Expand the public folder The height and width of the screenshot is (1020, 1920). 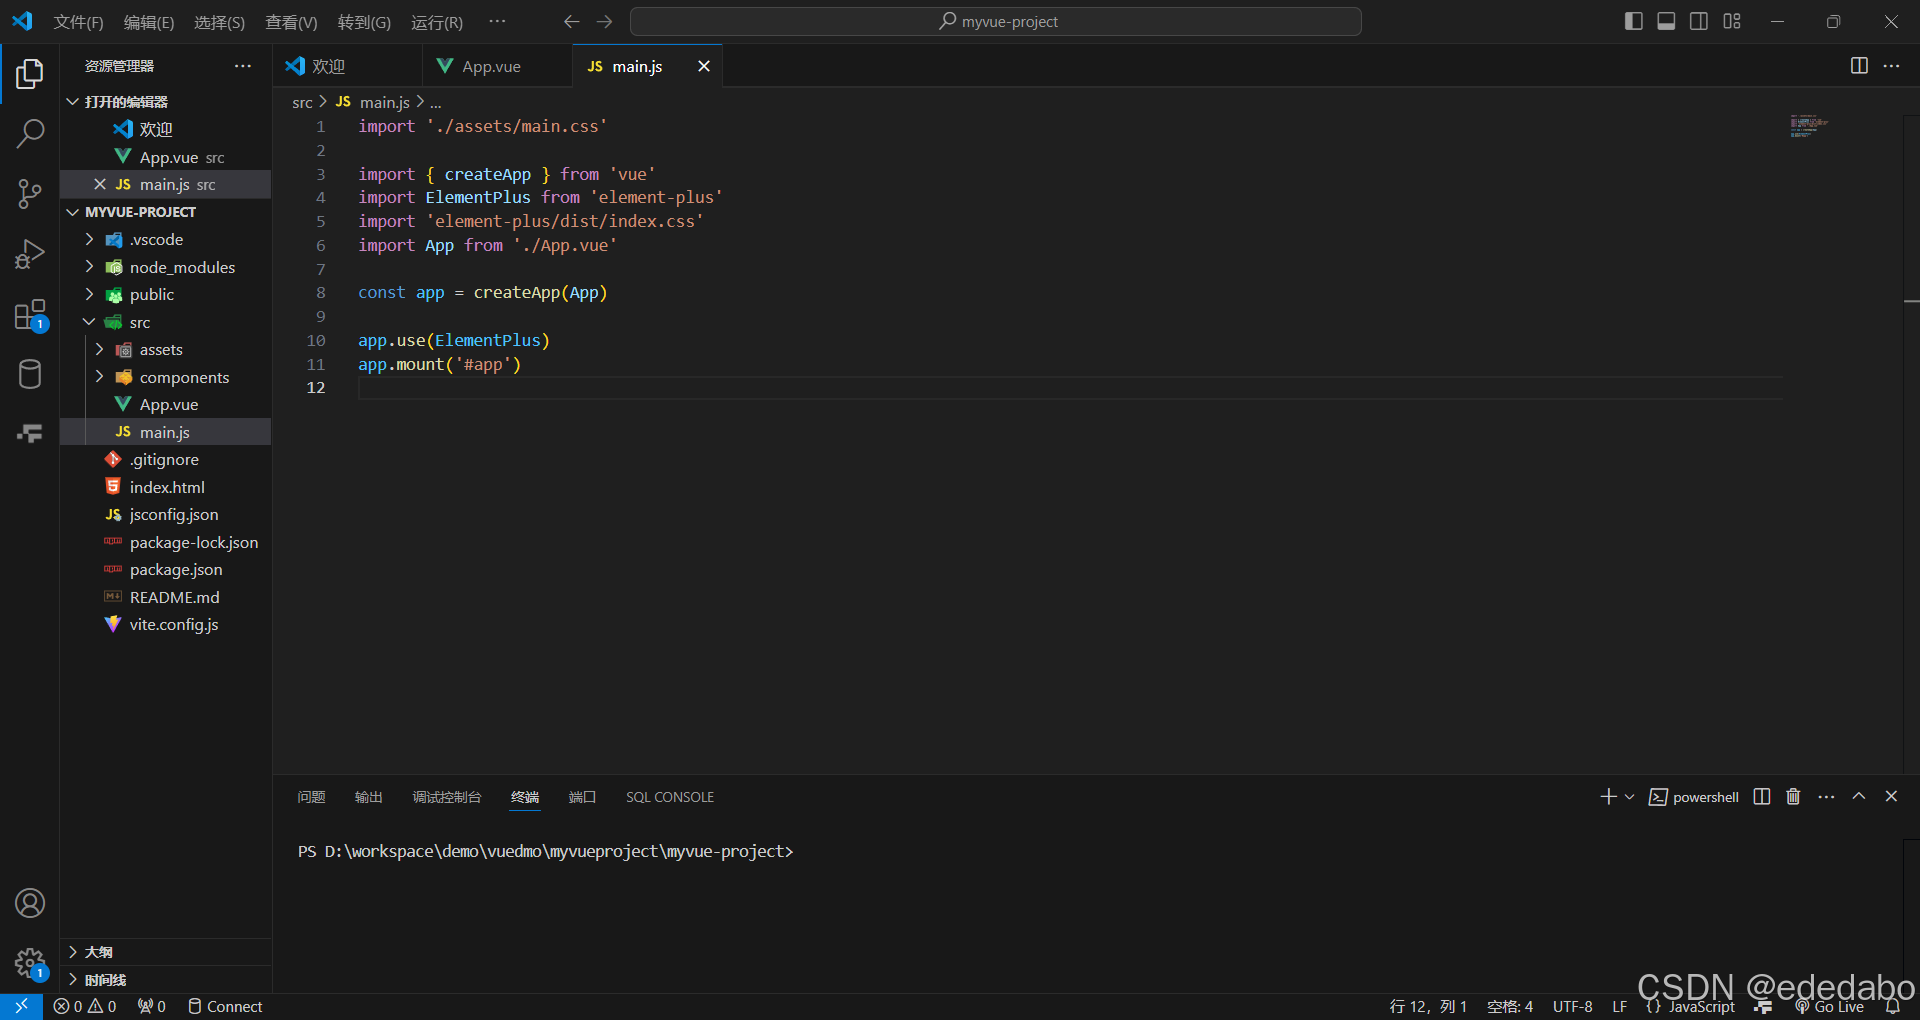(89, 294)
